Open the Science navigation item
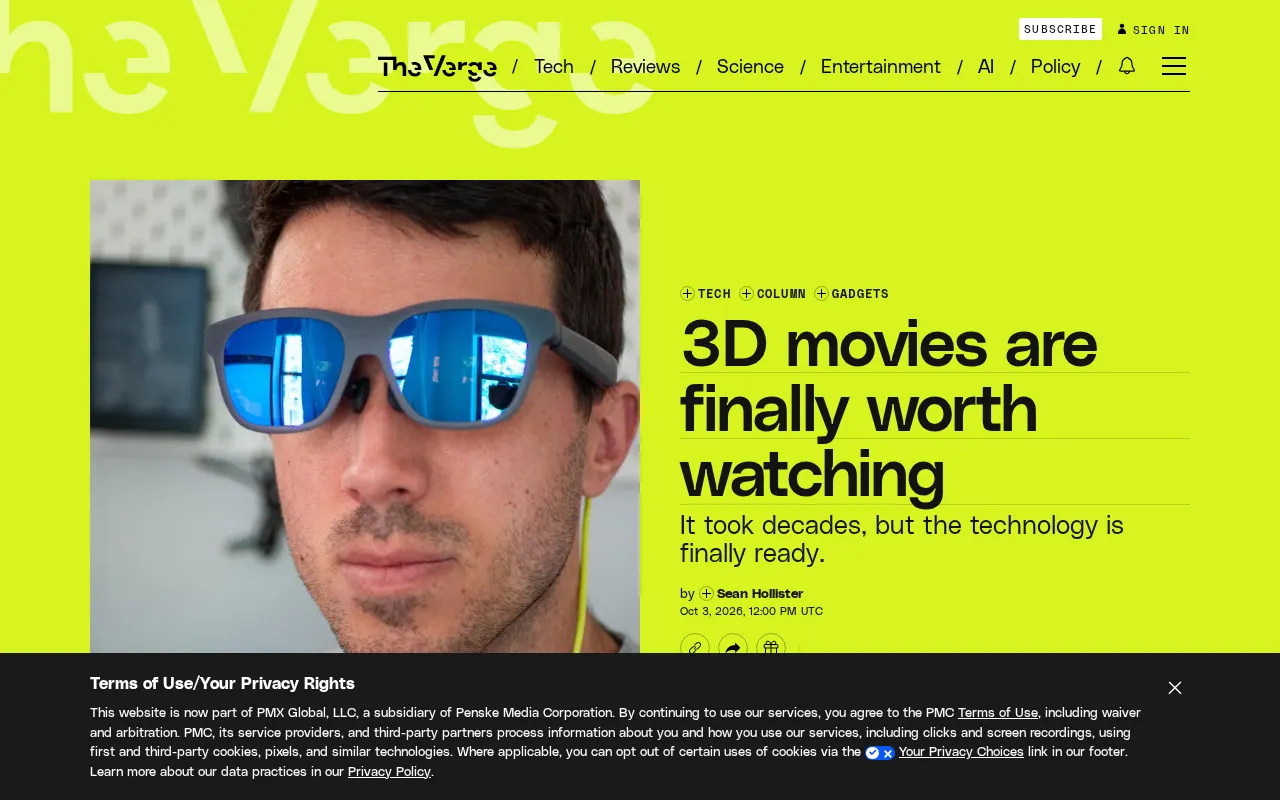 [750, 66]
